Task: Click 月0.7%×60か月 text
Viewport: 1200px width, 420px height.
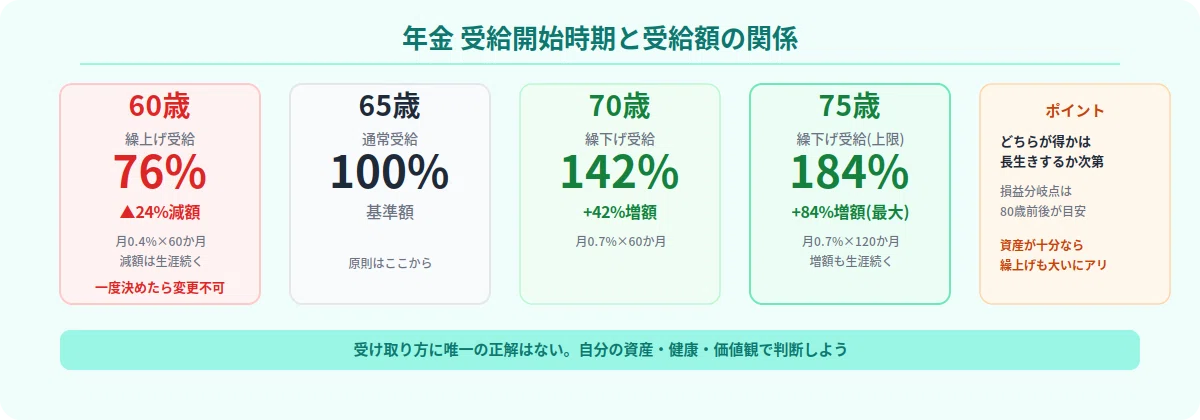Action: (620, 241)
